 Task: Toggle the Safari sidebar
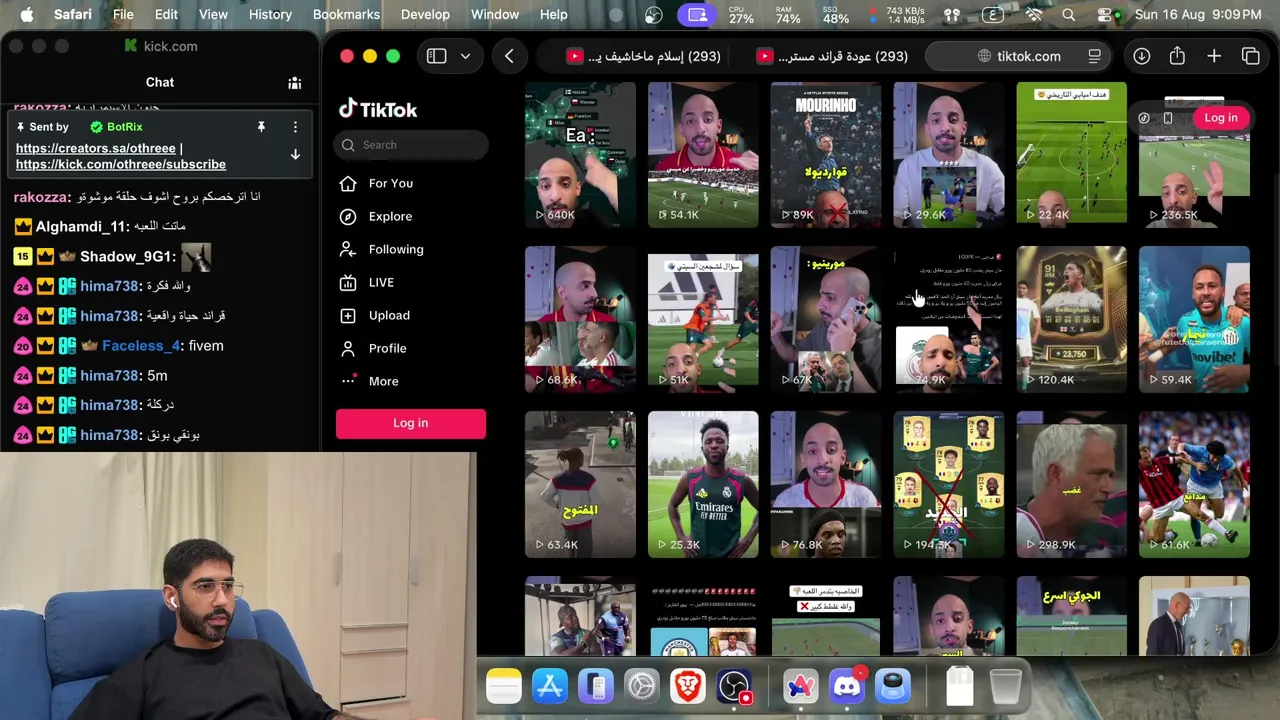point(436,56)
